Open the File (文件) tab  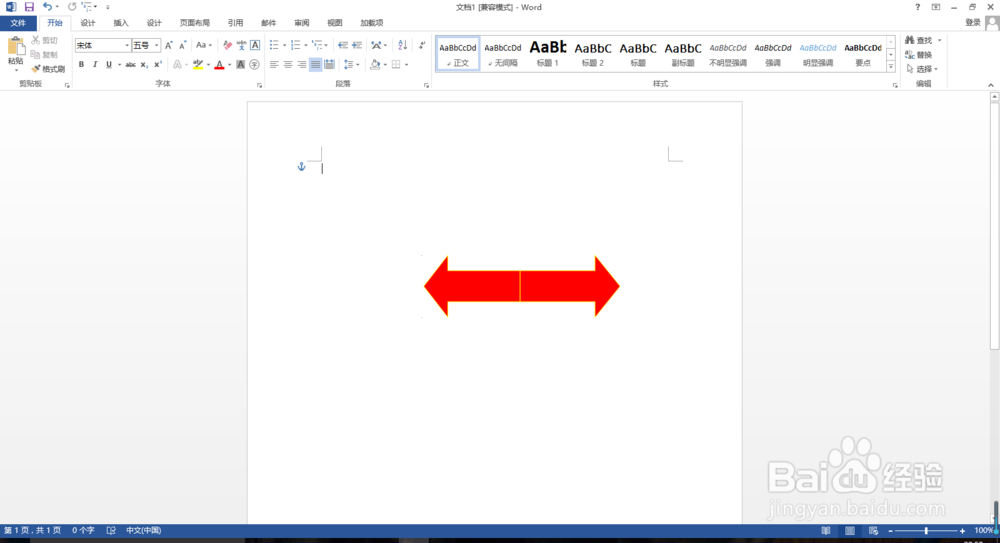click(x=18, y=23)
